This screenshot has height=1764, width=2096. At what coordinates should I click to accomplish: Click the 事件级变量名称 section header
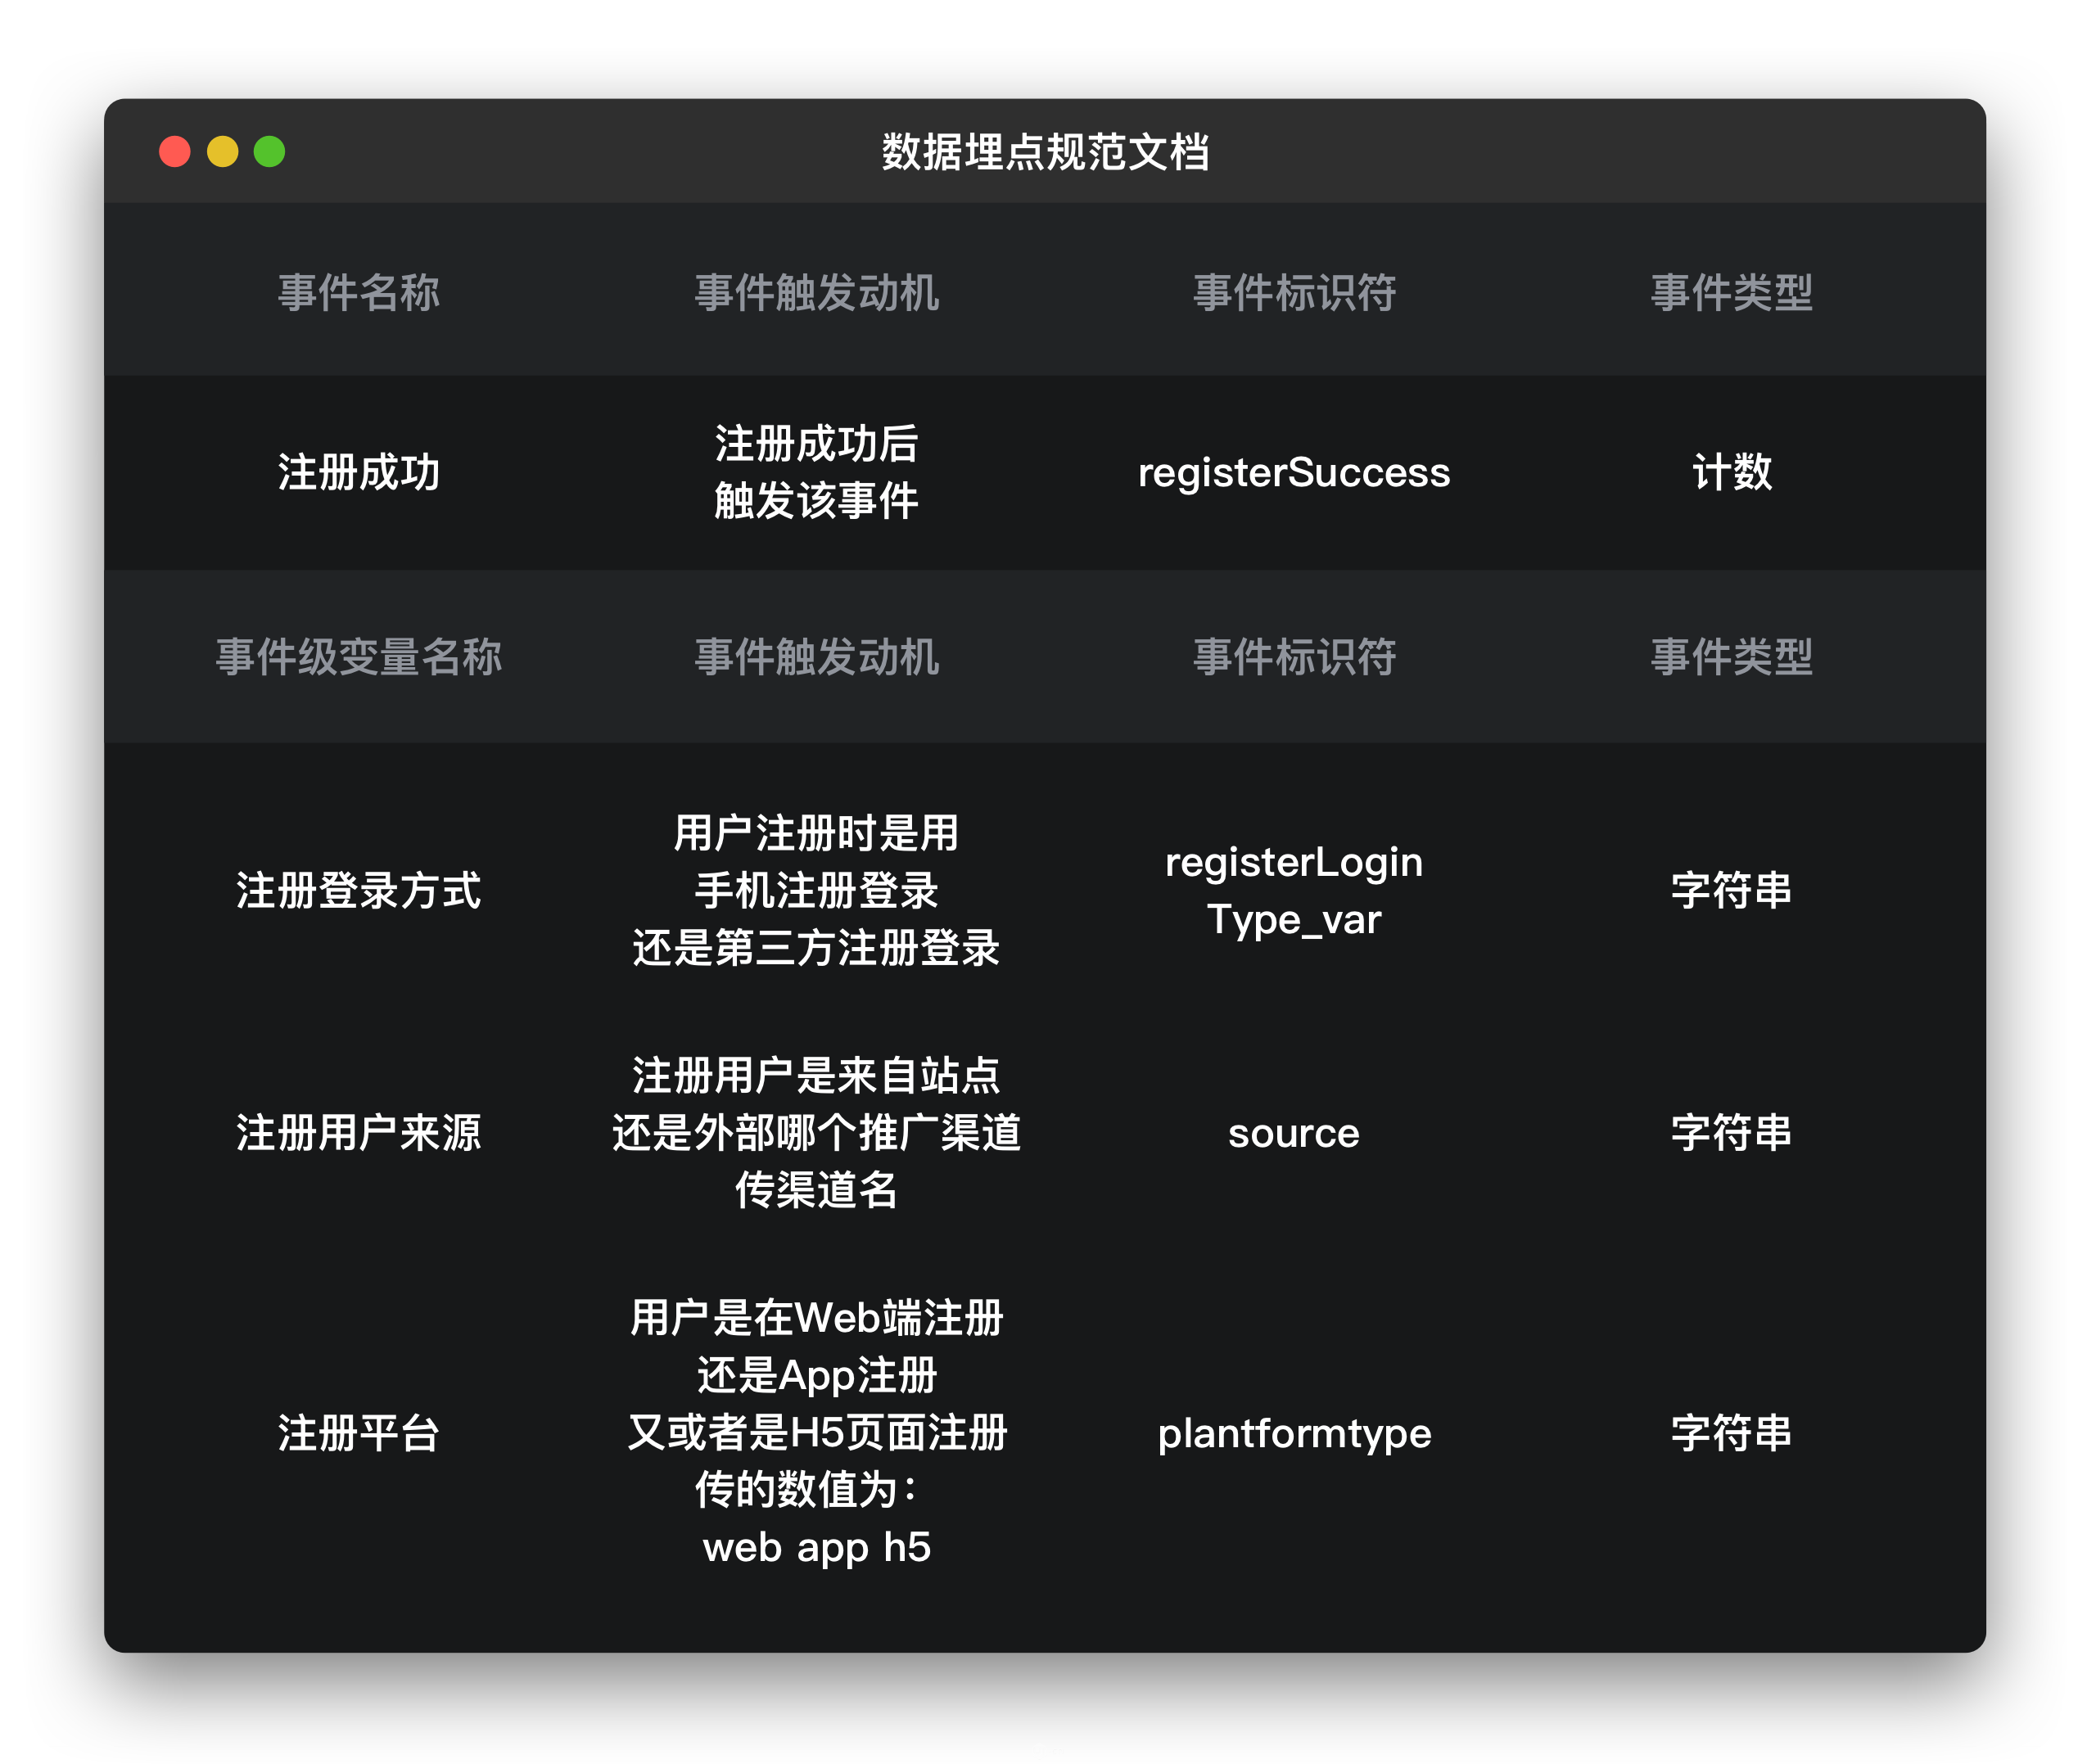click(360, 658)
